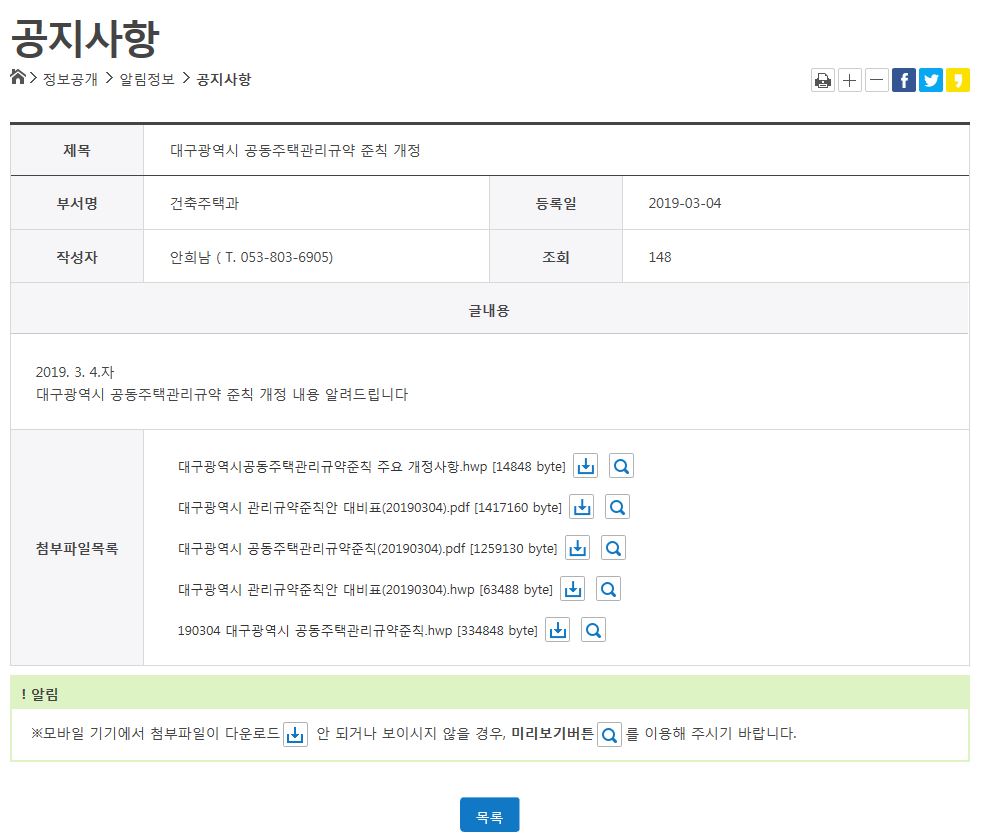Go to 정보공개 breadcrumb link
982x840 pixels.
tap(70, 79)
